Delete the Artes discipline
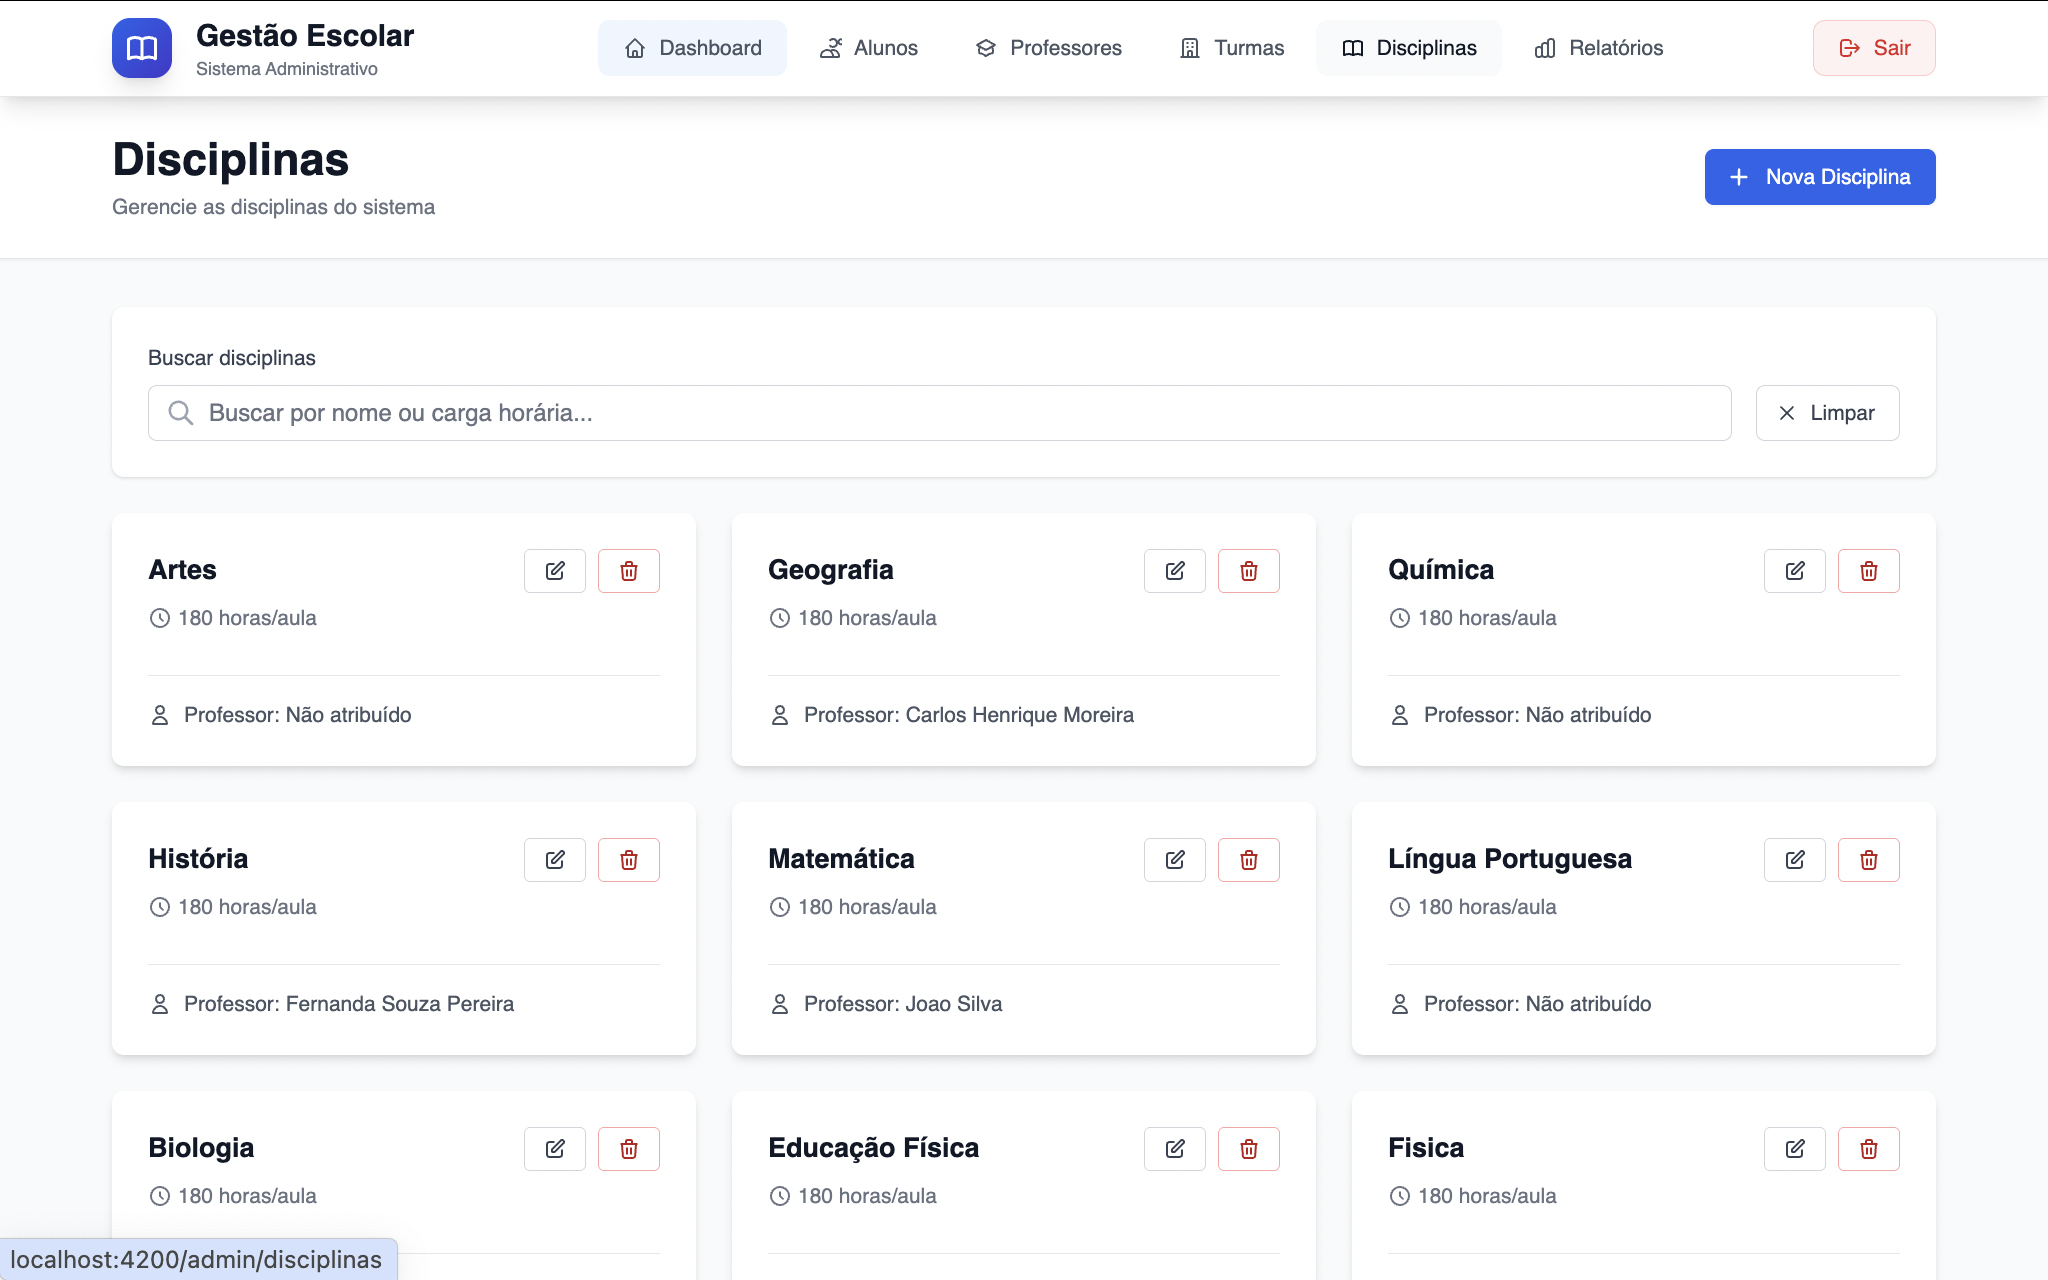The height and width of the screenshot is (1280, 2048). point(628,571)
